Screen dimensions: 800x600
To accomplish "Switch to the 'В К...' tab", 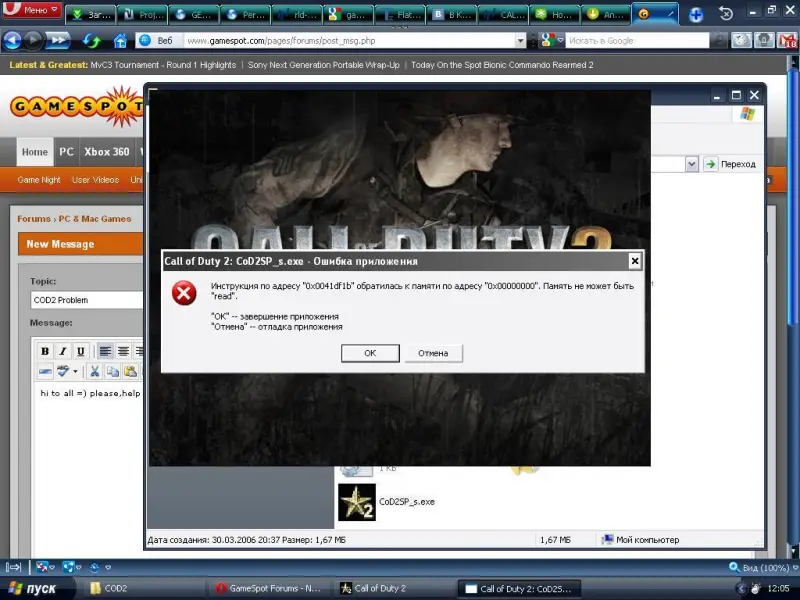I will pos(452,15).
